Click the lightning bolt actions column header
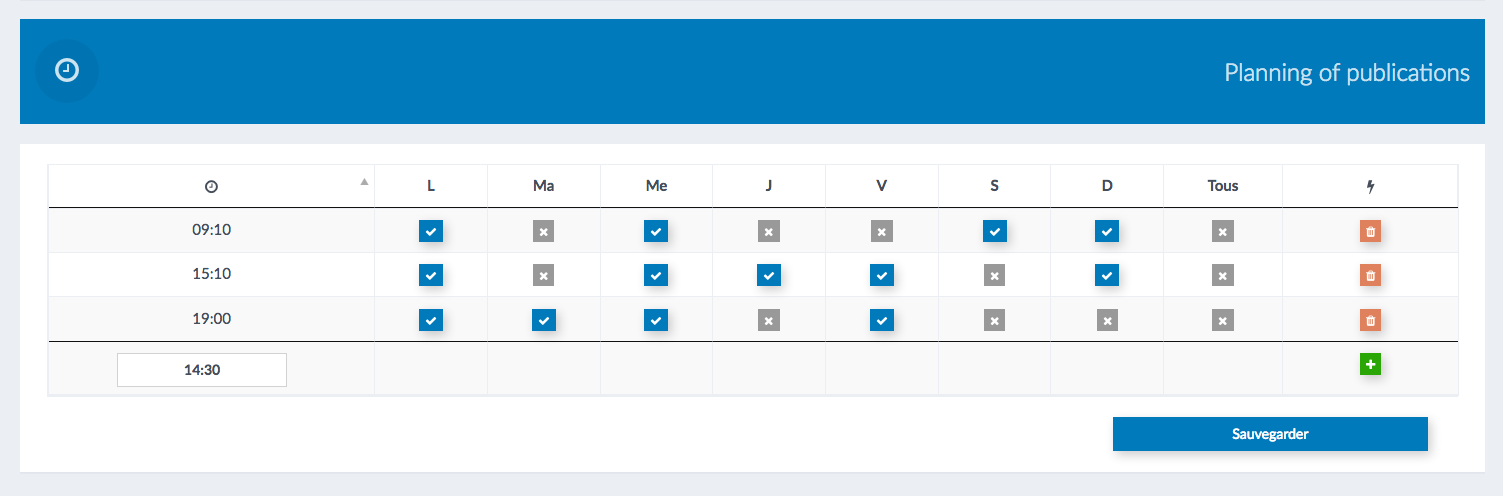The width and height of the screenshot is (1503, 496). (x=1370, y=186)
